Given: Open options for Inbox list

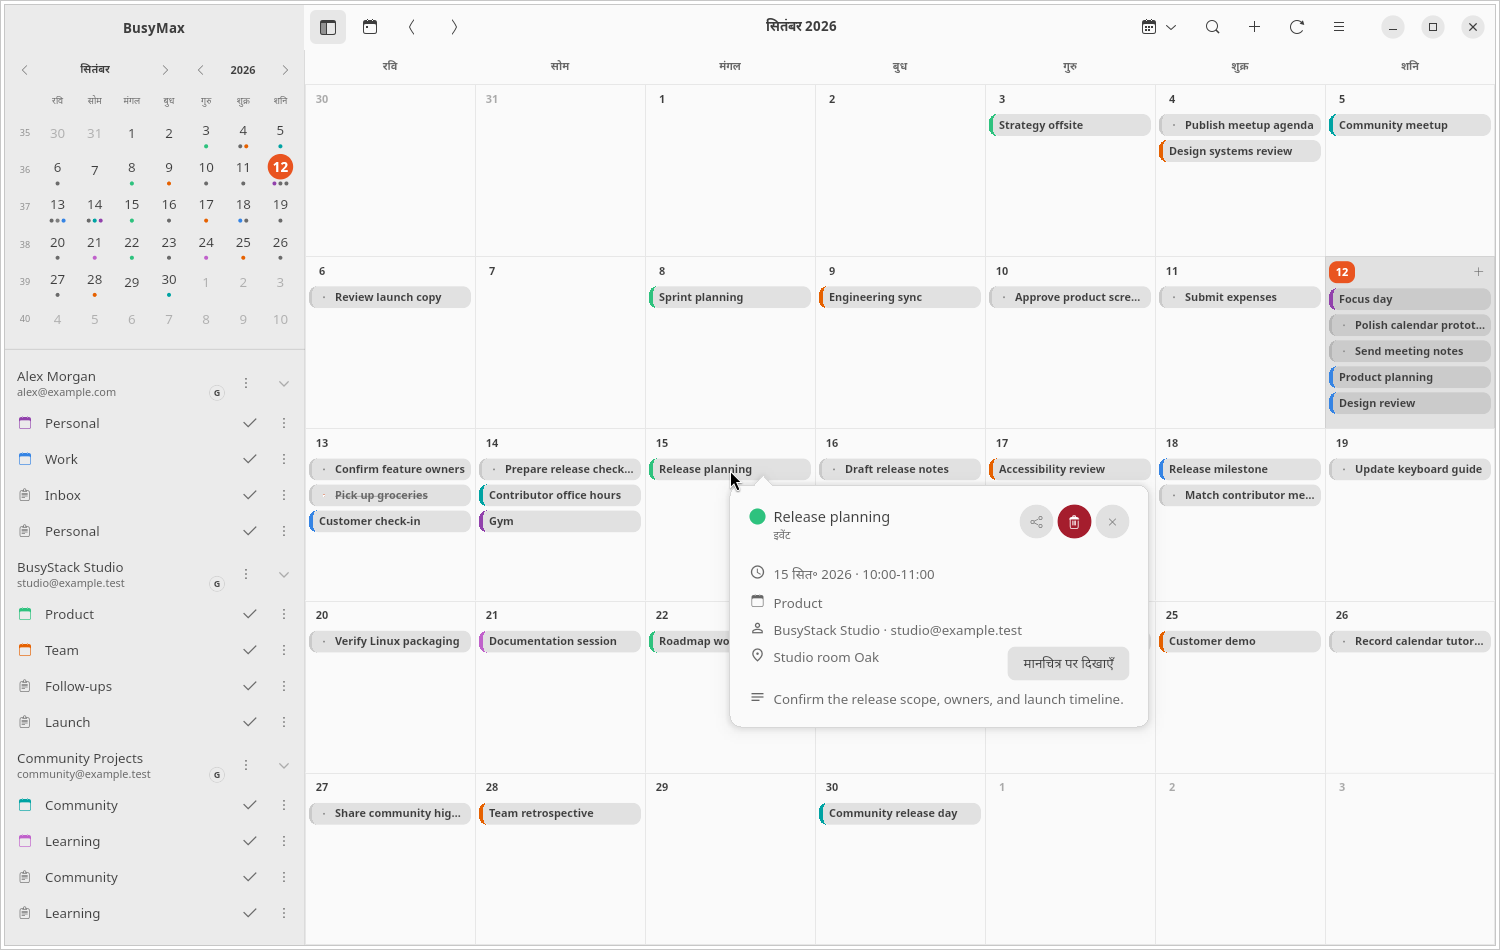Looking at the screenshot, I should 284,495.
